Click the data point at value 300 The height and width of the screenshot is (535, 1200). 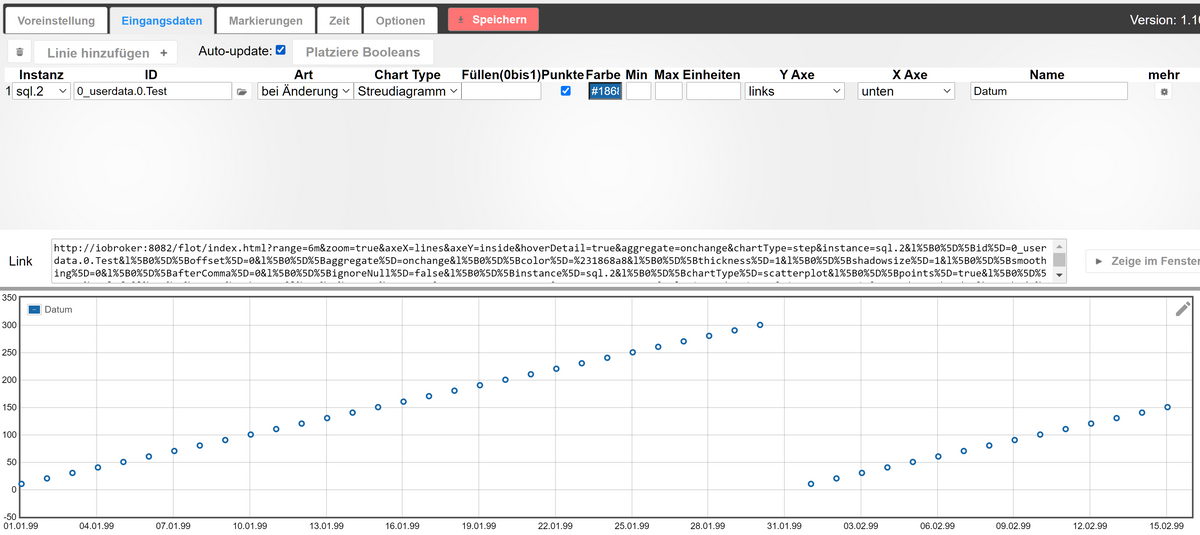tap(760, 325)
